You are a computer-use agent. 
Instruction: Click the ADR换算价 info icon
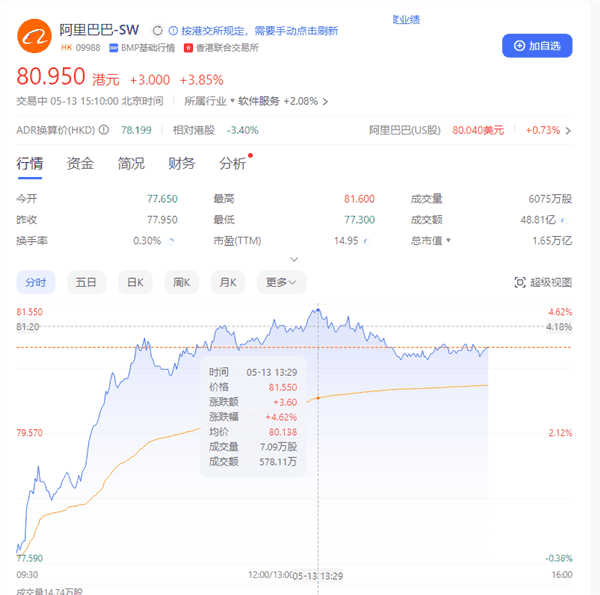[104, 130]
